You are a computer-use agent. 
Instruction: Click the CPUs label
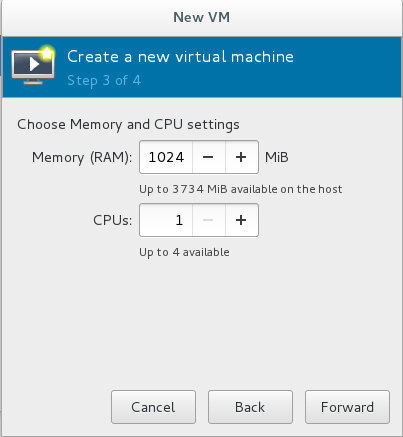click(113, 220)
